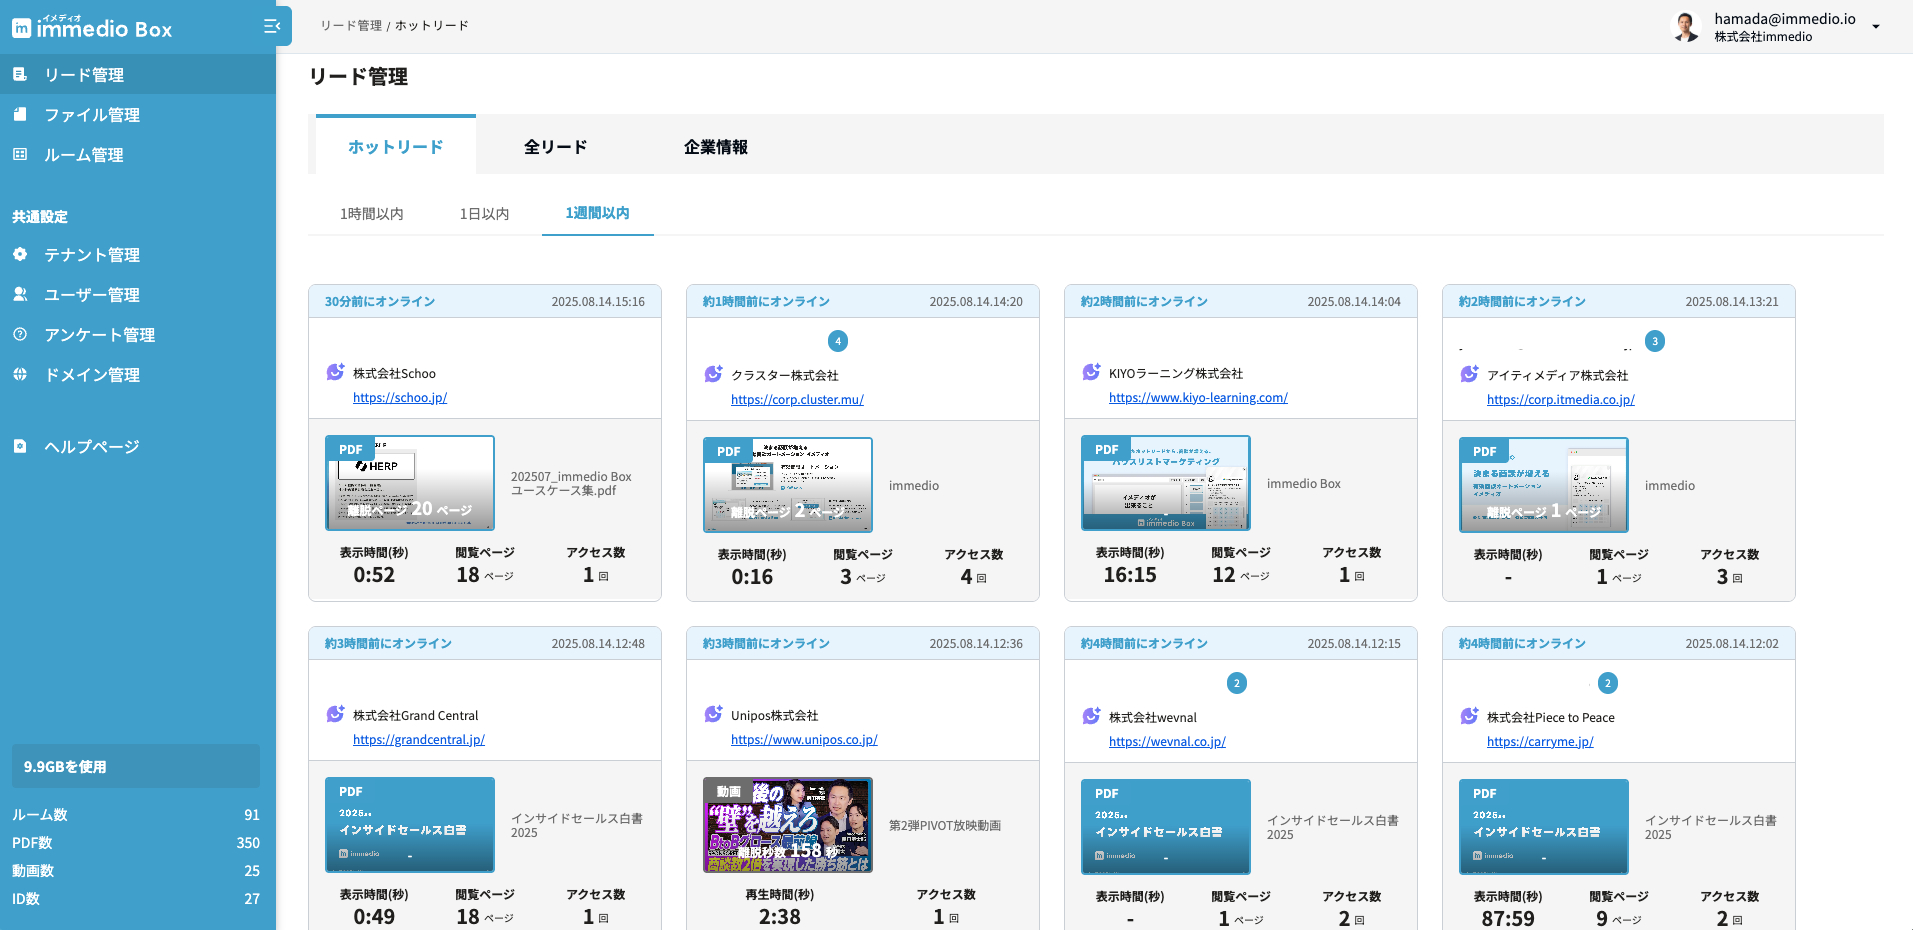Filter leads by 1時間以内
Screen dimensions: 1913x930
pyautogui.click(x=371, y=214)
